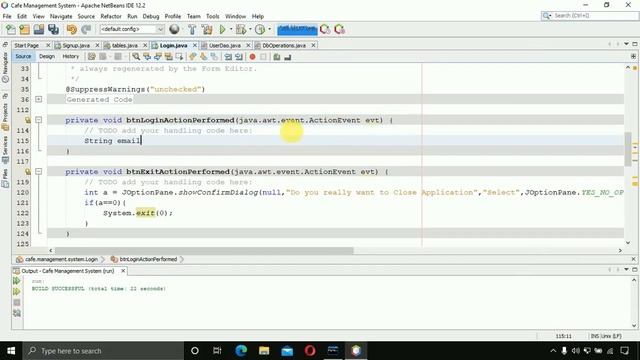Click the first garbage collection icon after memory bar
Screen dimensions: 640x360
(325, 29)
